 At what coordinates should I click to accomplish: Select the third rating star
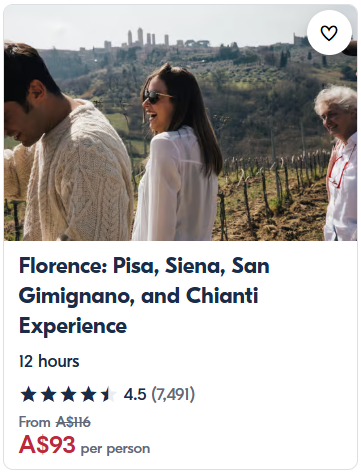[68, 394]
